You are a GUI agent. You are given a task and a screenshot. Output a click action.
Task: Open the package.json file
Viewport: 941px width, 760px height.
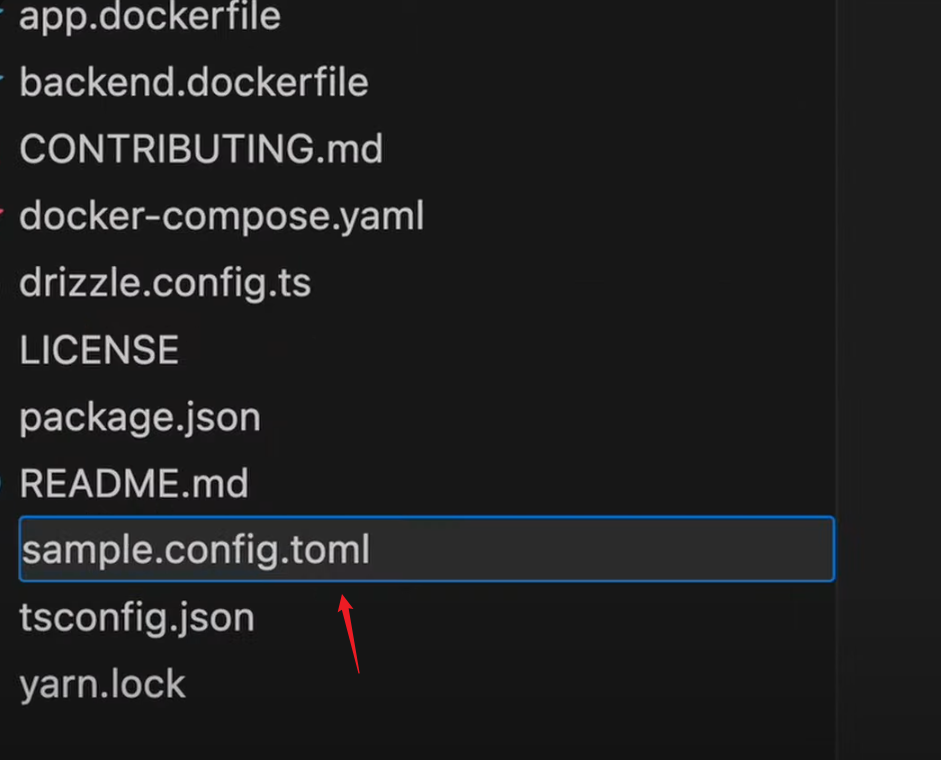click(140, 417)
